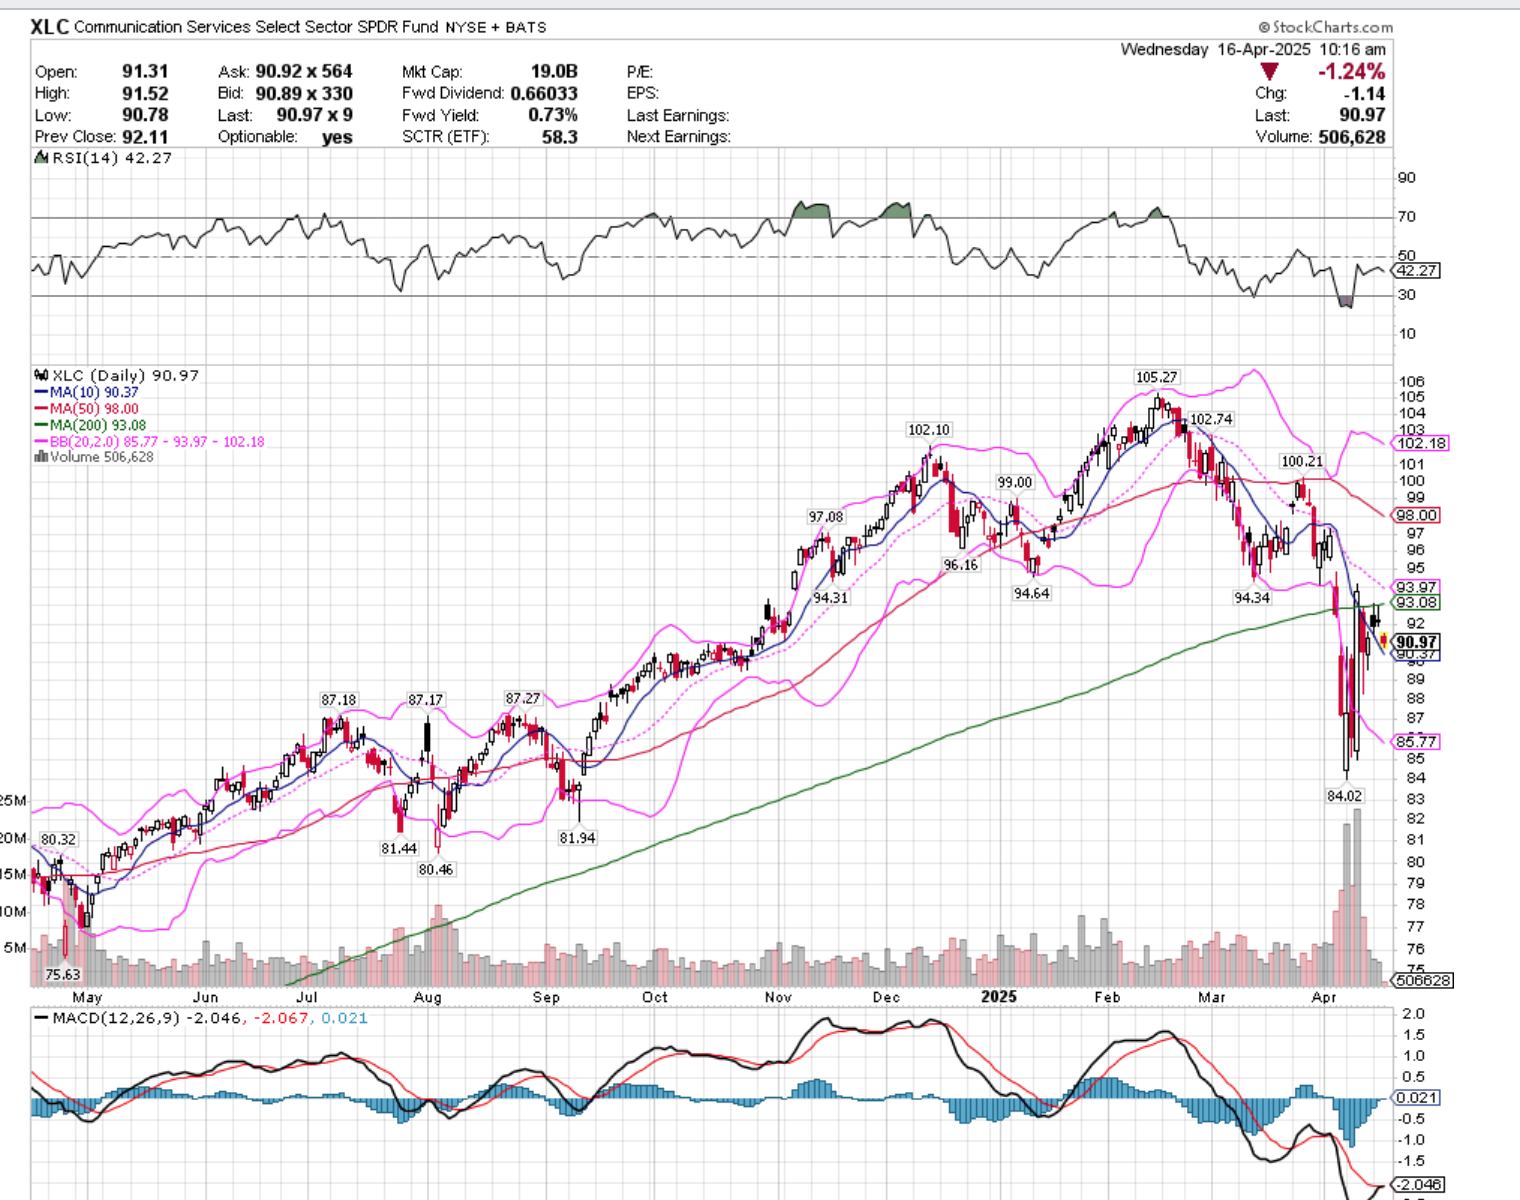The height and width of the screenshot is (1200, 1520).
Task: Select the XLC ticker symbol in the title
Action: click(50, 27)
